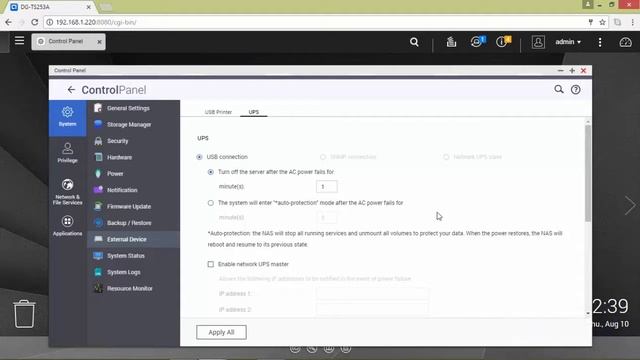The width and height of the screenshot is (640, 360).
Task: Click the QTS desktop search magnifier
Action: (x=414, y=42)
